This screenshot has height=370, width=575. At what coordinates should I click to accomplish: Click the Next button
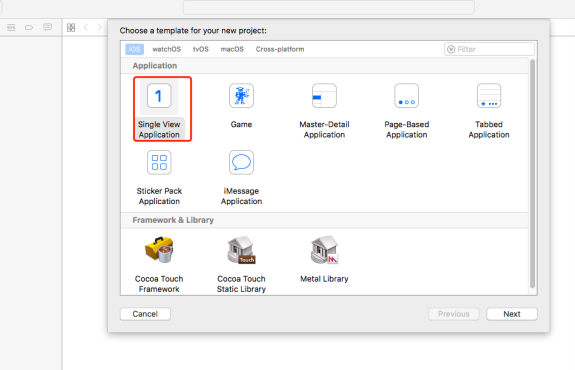[x=512, y=314]
